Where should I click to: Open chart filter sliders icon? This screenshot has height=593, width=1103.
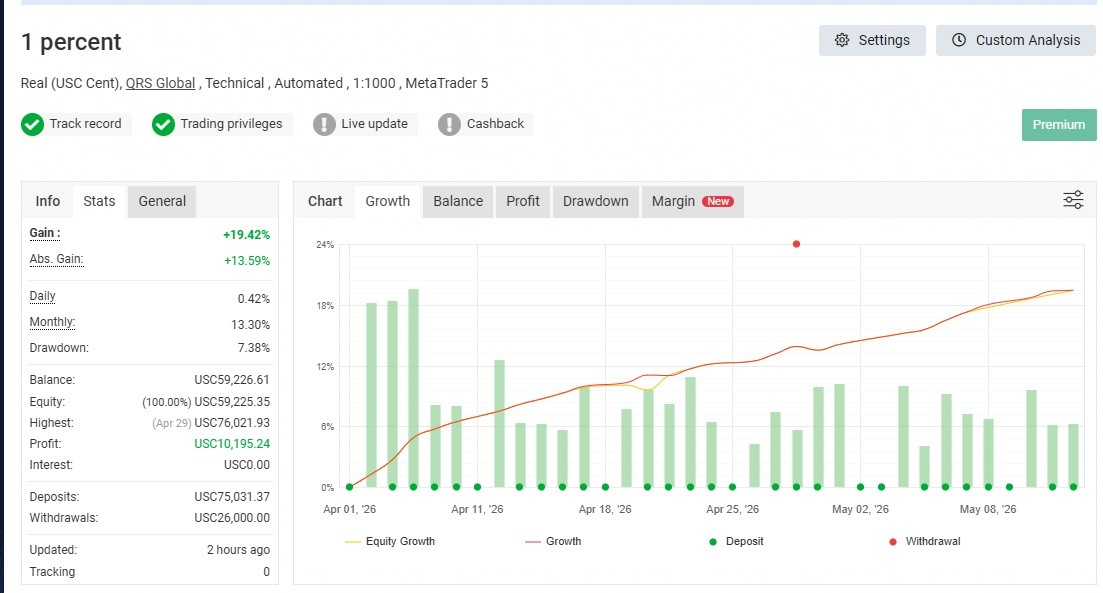[1073, 200]
